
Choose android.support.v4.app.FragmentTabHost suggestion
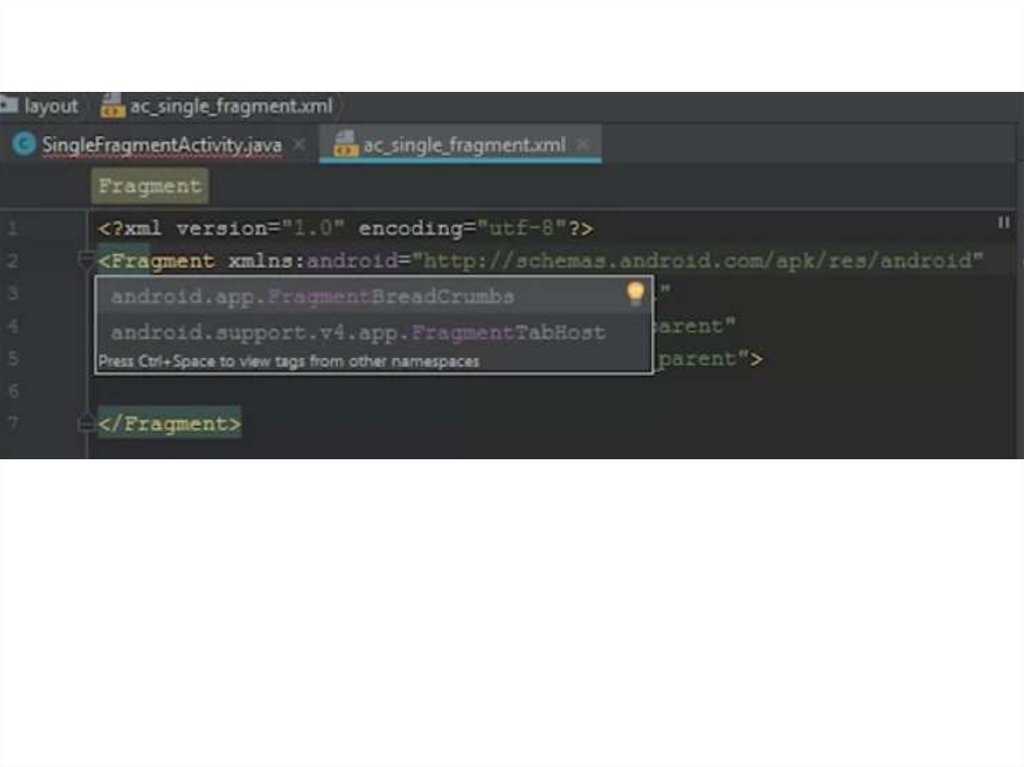[373, 333]
